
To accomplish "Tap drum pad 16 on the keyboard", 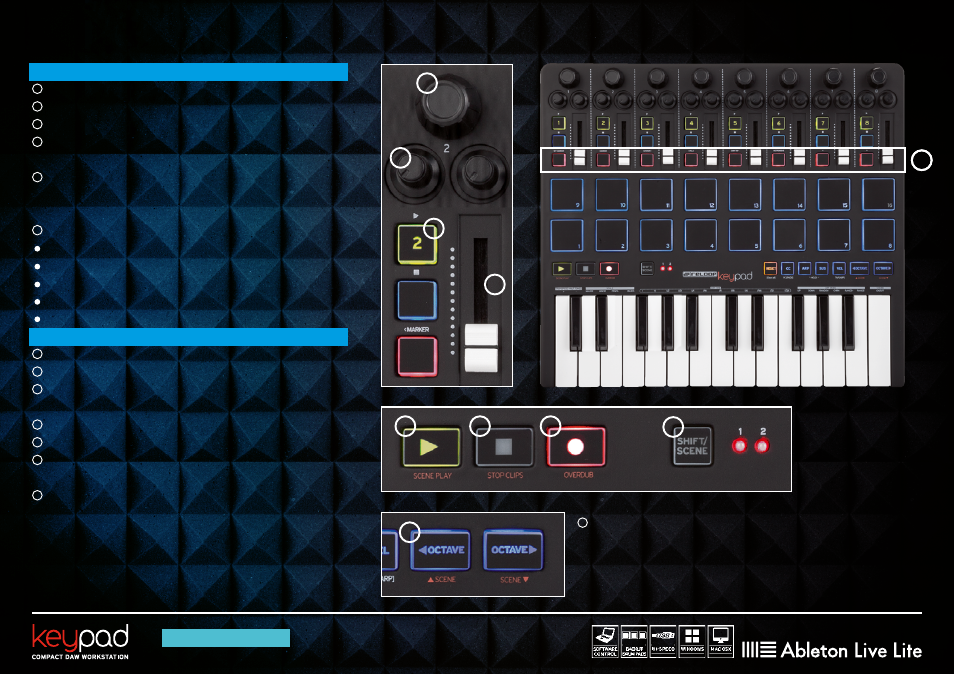I will 879,195.
